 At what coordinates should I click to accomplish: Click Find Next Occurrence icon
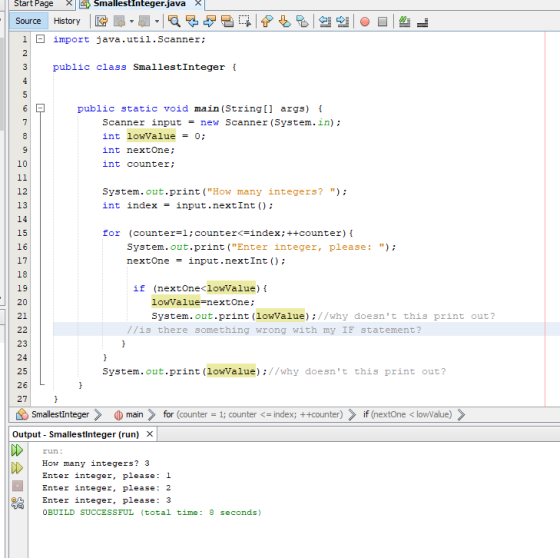tap(209, 21)
